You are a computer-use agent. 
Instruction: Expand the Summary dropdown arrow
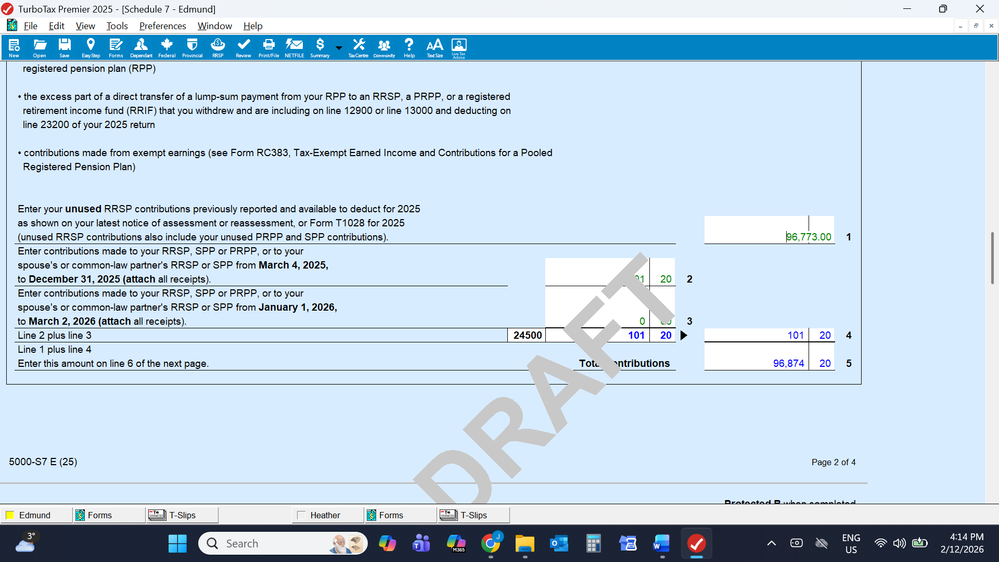(339, 48)
